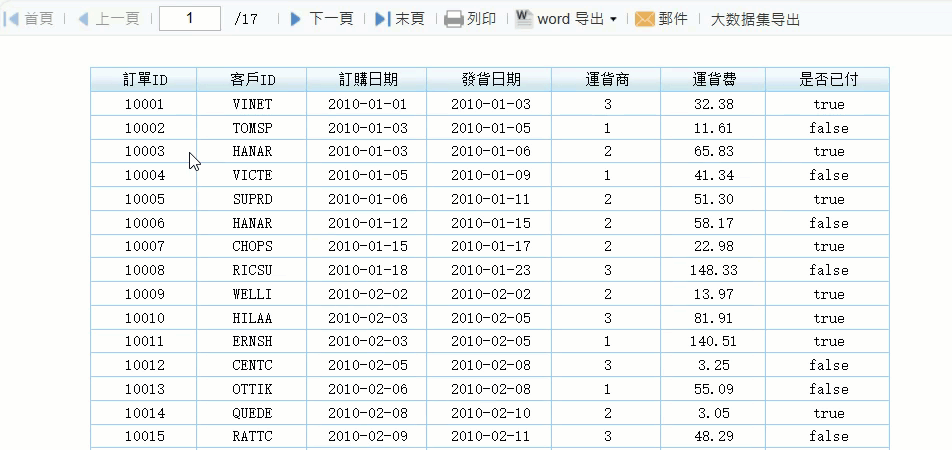
Task: Select order date cell 2010-01-12
Action: coord(367,223)
